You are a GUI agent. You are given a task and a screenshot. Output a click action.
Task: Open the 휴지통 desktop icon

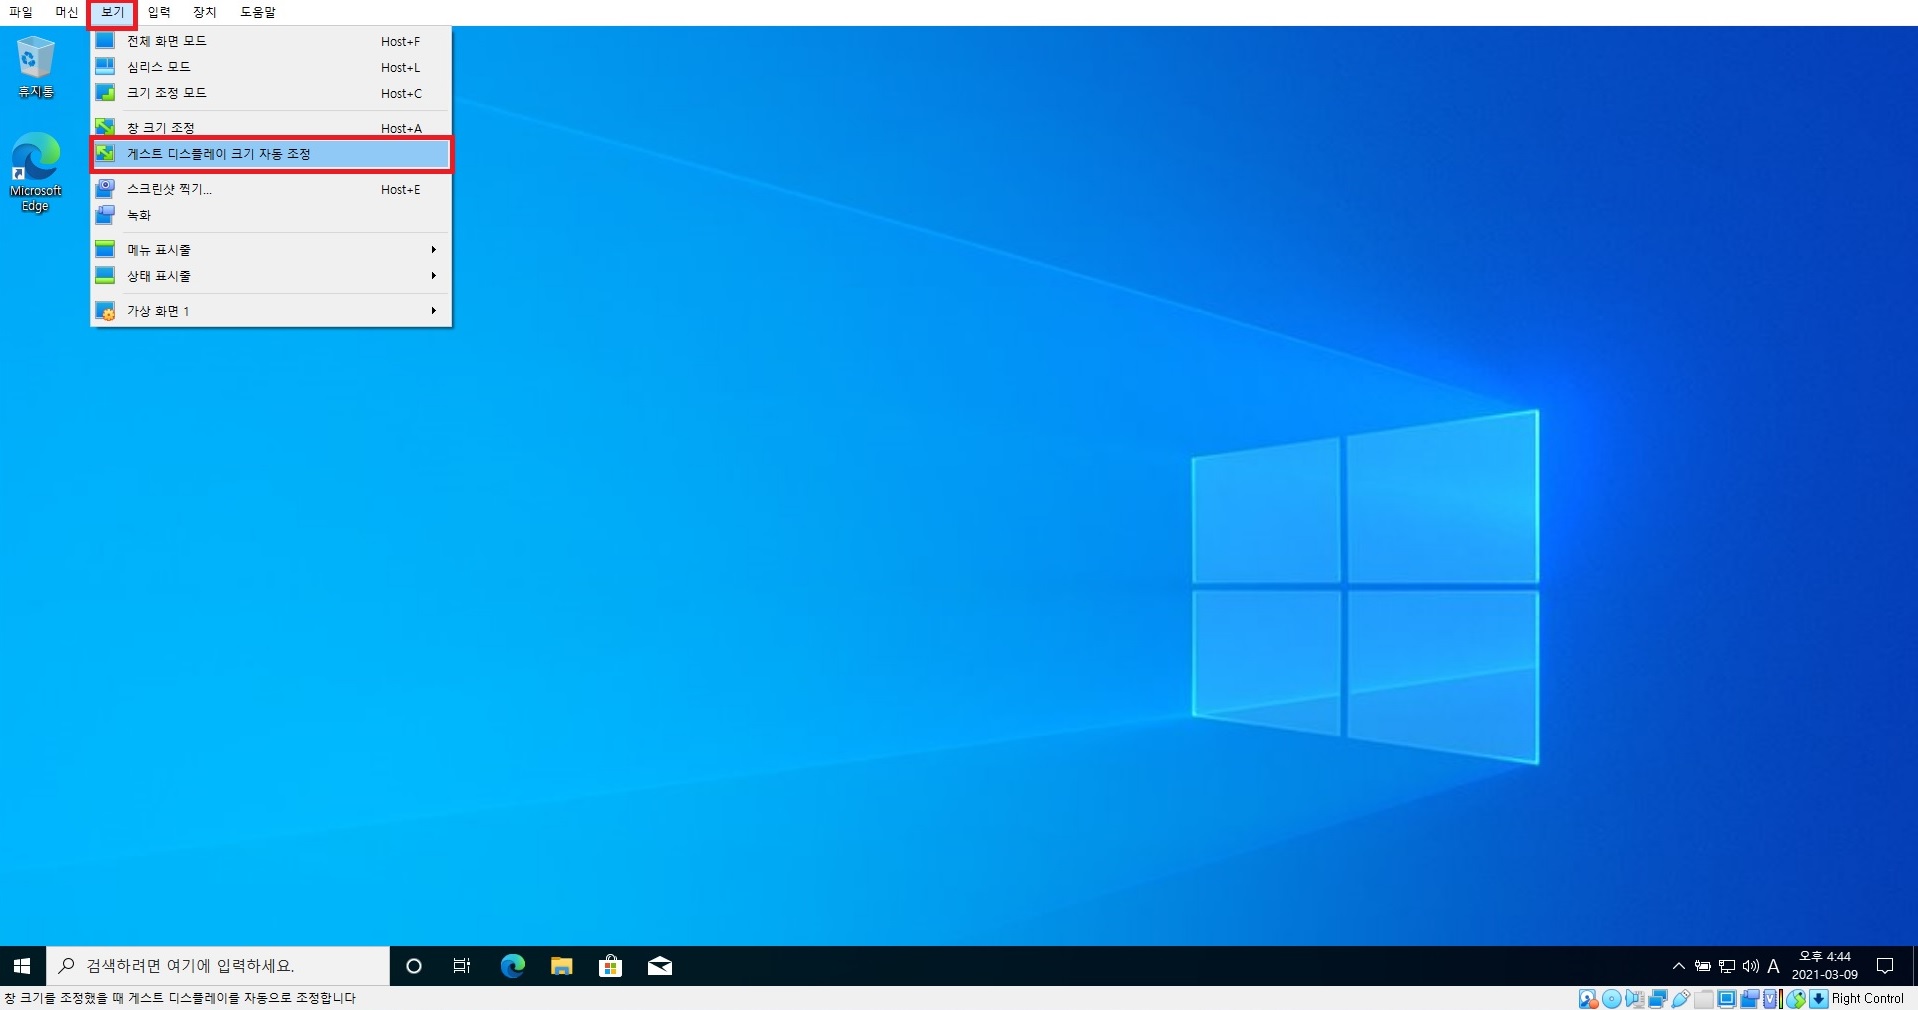36,67
